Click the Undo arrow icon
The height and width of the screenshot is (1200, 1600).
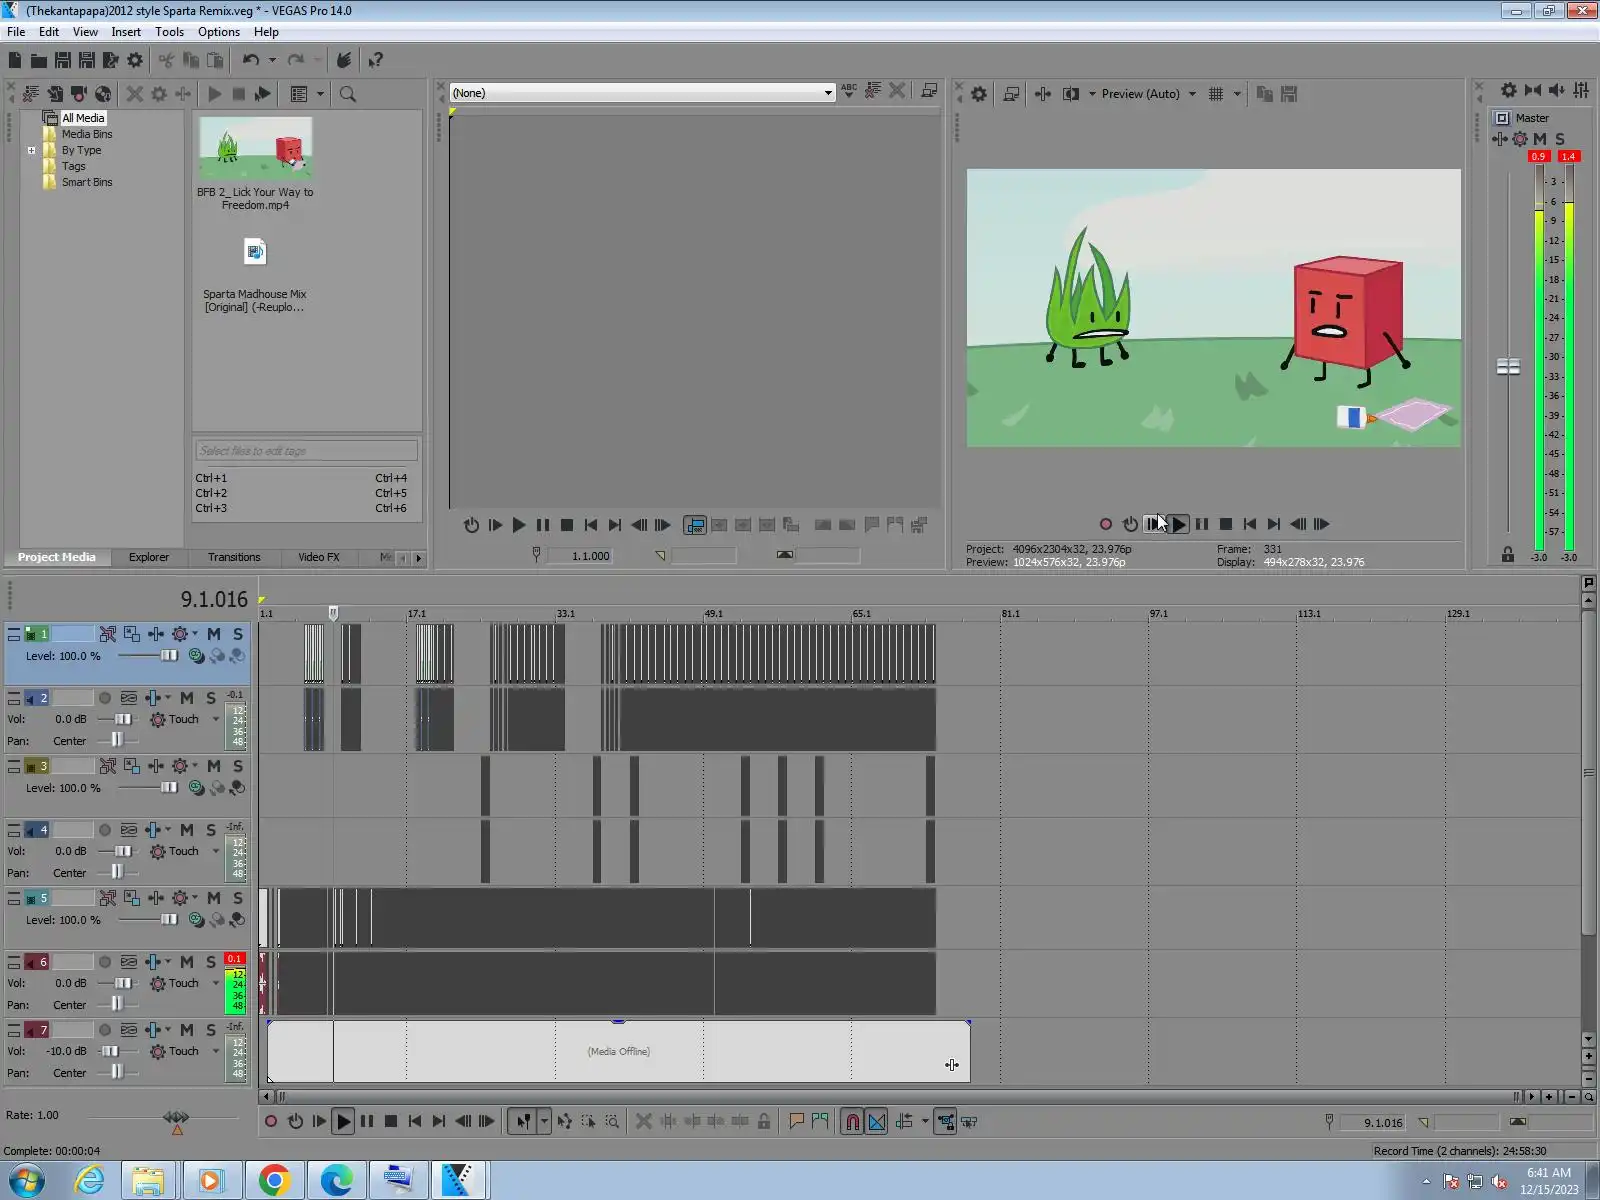coord(251,60)
